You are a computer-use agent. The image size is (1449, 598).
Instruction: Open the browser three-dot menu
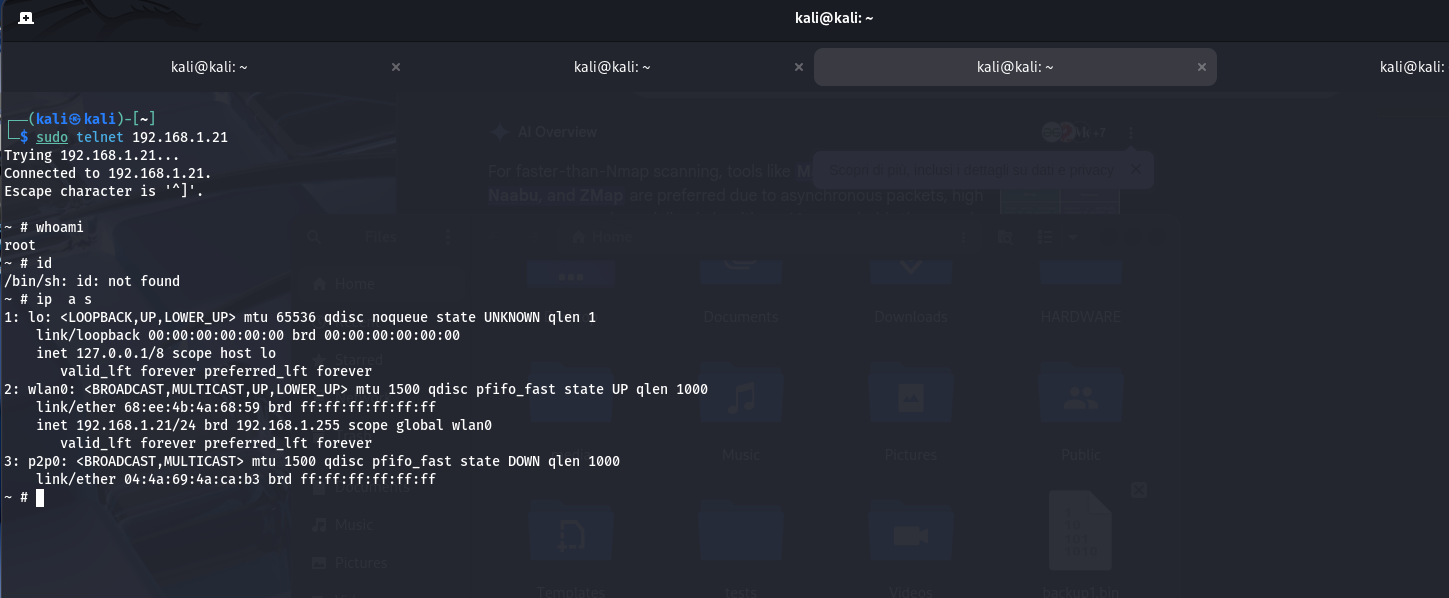tap(1130, 133)
